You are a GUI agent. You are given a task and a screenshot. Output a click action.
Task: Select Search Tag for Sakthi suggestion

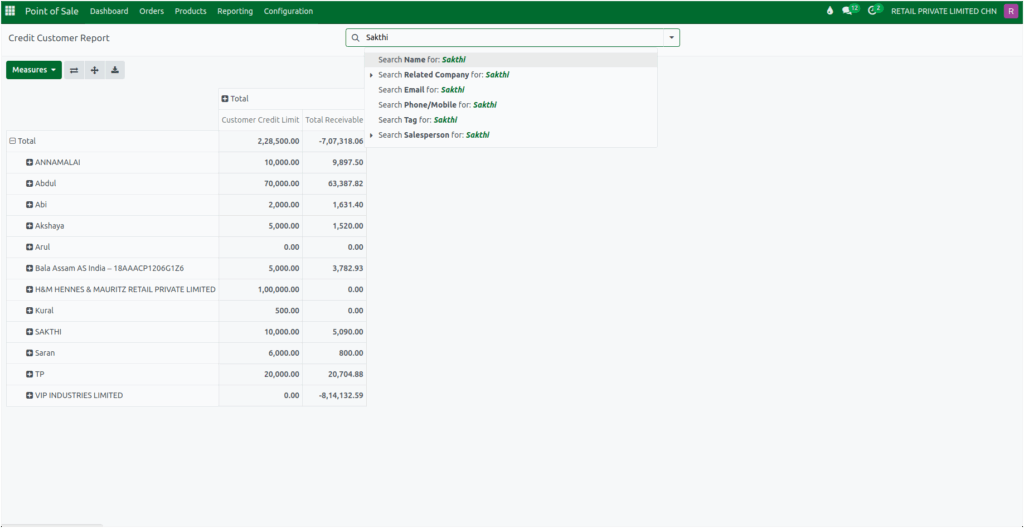511,120
